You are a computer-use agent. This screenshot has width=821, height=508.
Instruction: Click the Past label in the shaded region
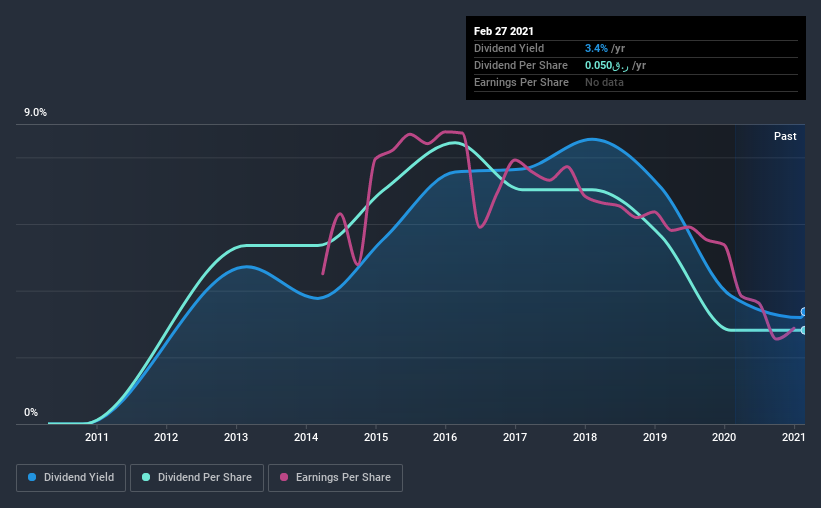[785, 136]
